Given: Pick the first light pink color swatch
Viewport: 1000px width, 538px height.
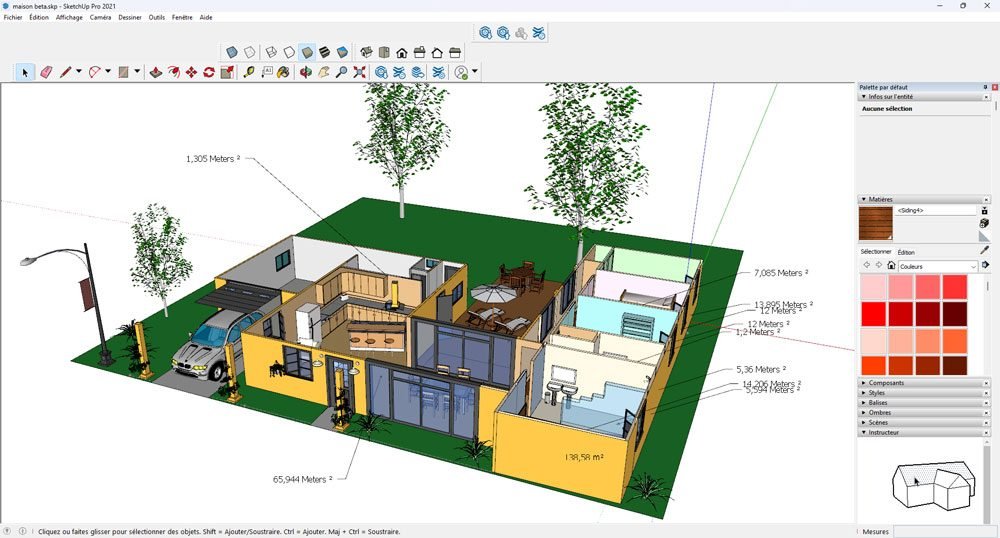Looking at the screenshot, I should click(x=874, y=287).
